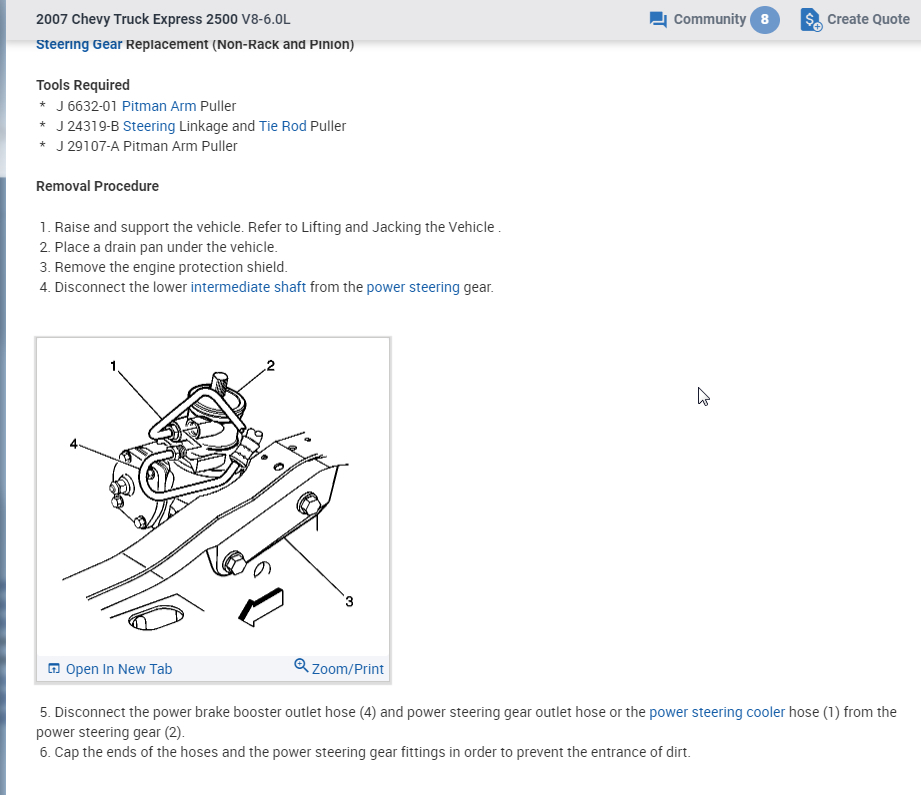Viewport: 921px width, 795px height.
Task: Open the Tie Rod link
Action: tap(283, 126)
